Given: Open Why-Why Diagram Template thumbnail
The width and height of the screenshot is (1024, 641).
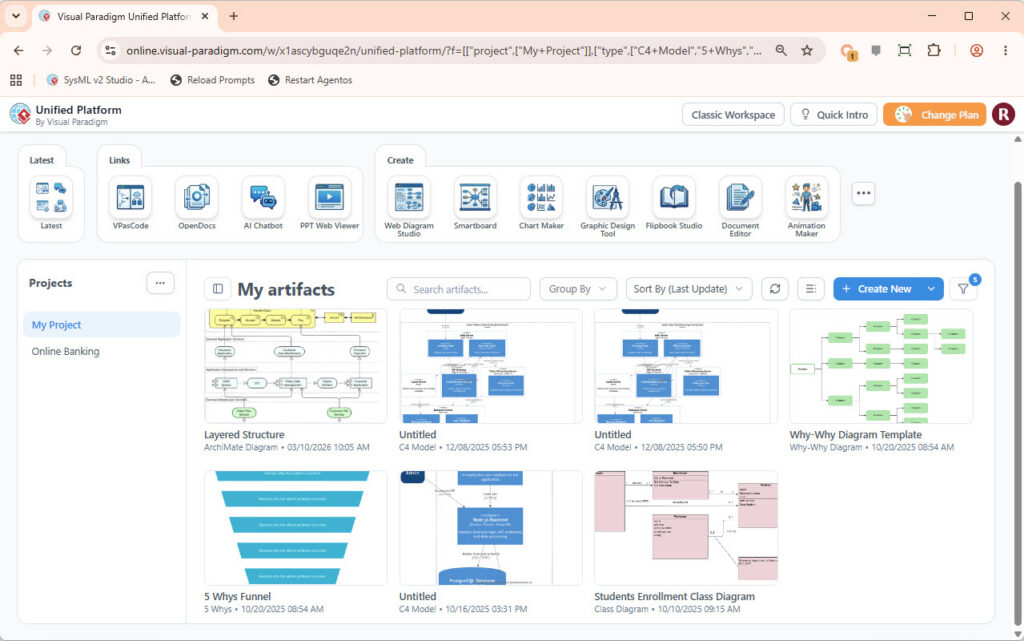Looking at the screenshot, I should (881, 366).
